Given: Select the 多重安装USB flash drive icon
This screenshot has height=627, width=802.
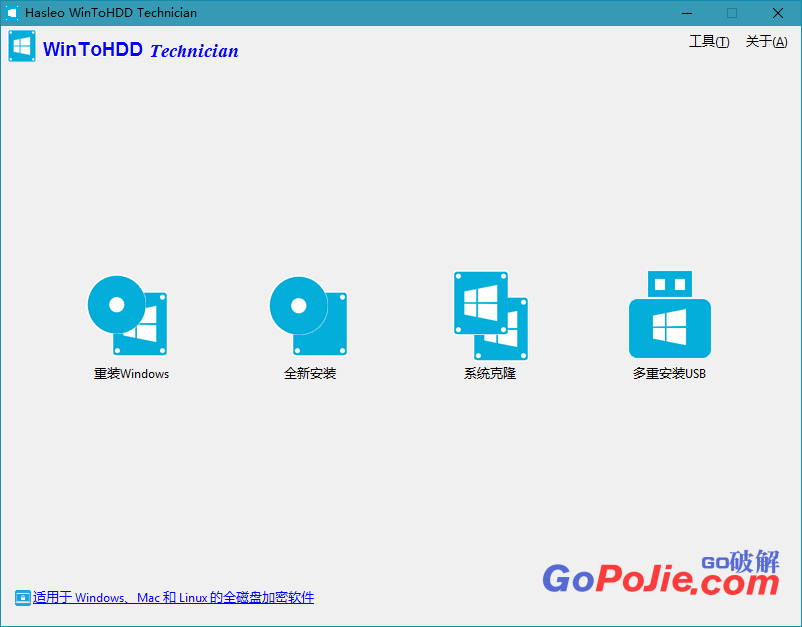Looking at the screenshot, I should (x=670, y=314).
